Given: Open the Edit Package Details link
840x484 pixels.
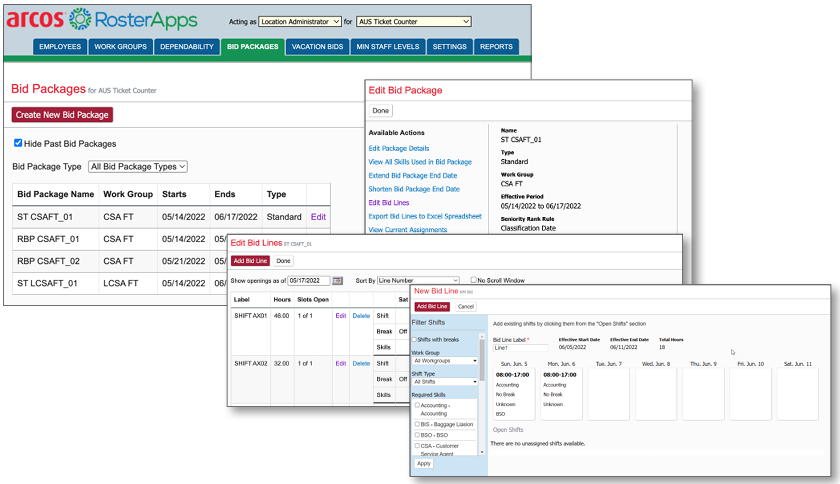Looking at the screenshot, I should pos(399,148).
